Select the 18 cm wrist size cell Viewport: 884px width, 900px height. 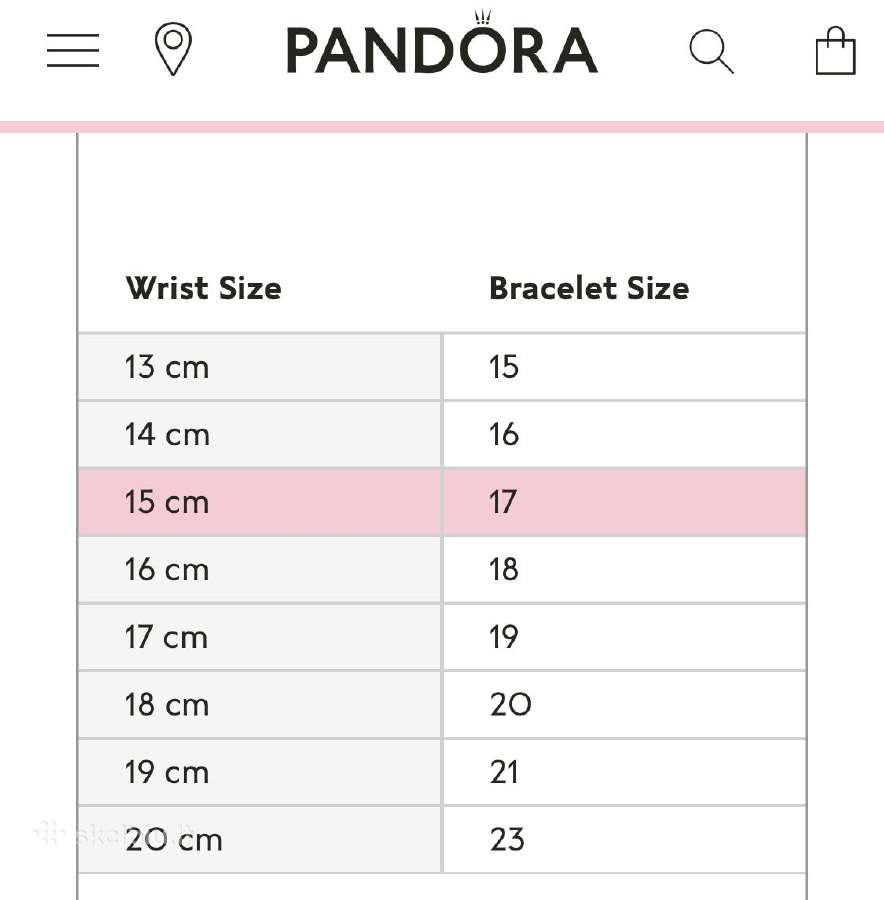tap(259, 705)
